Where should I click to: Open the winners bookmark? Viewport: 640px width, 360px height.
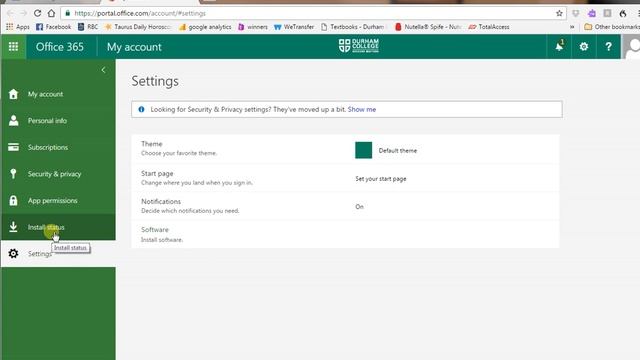(x=253, y=27)
